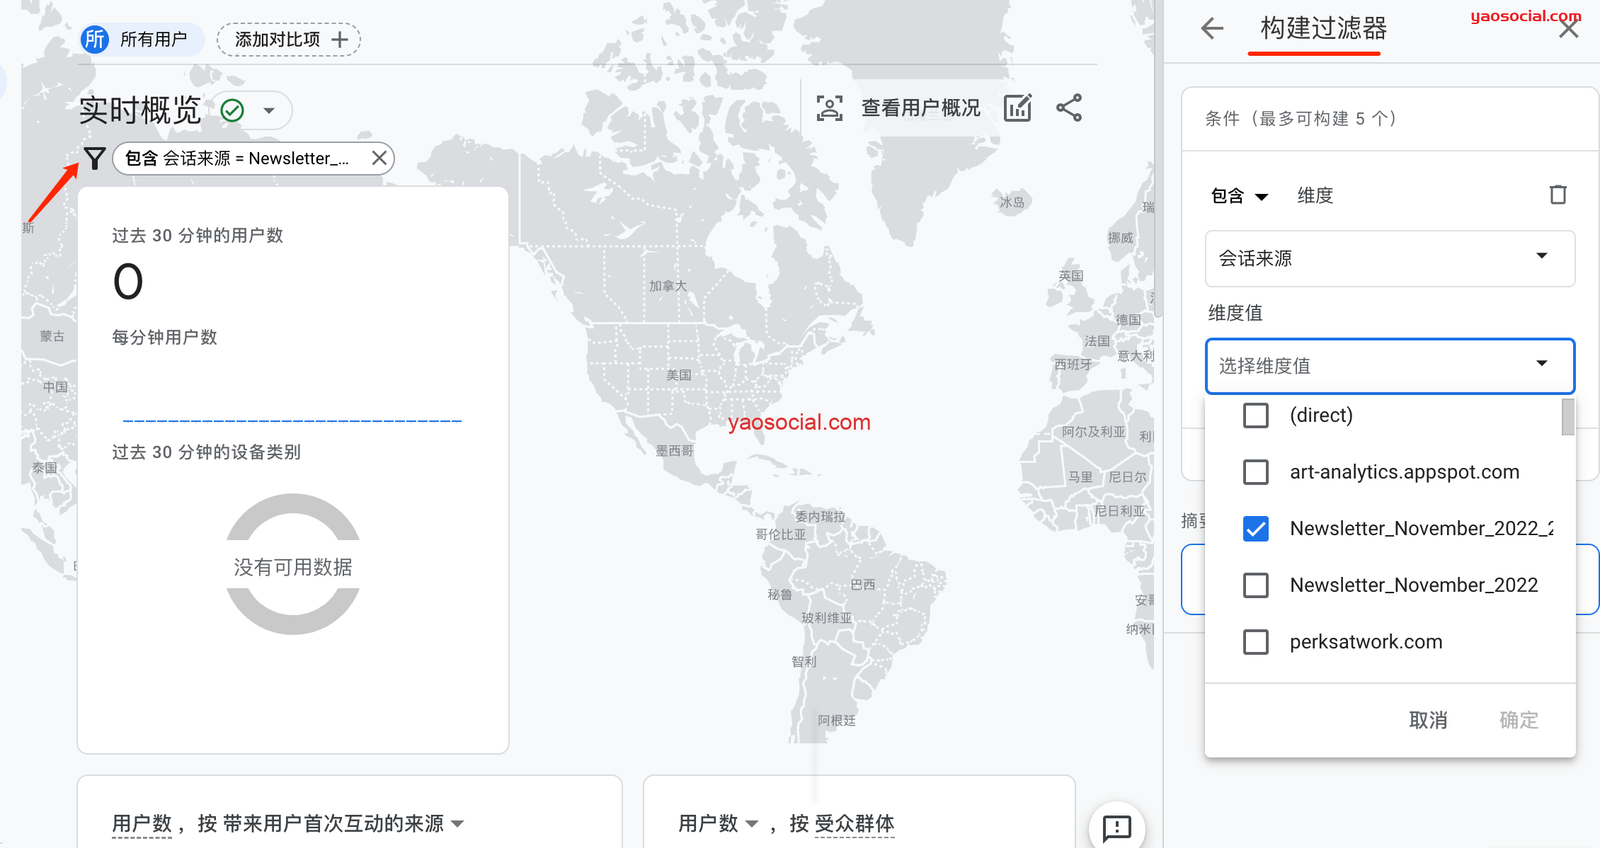
Task: Open the 查看用户概况 user snapshot
Action: tap(900, 108)
